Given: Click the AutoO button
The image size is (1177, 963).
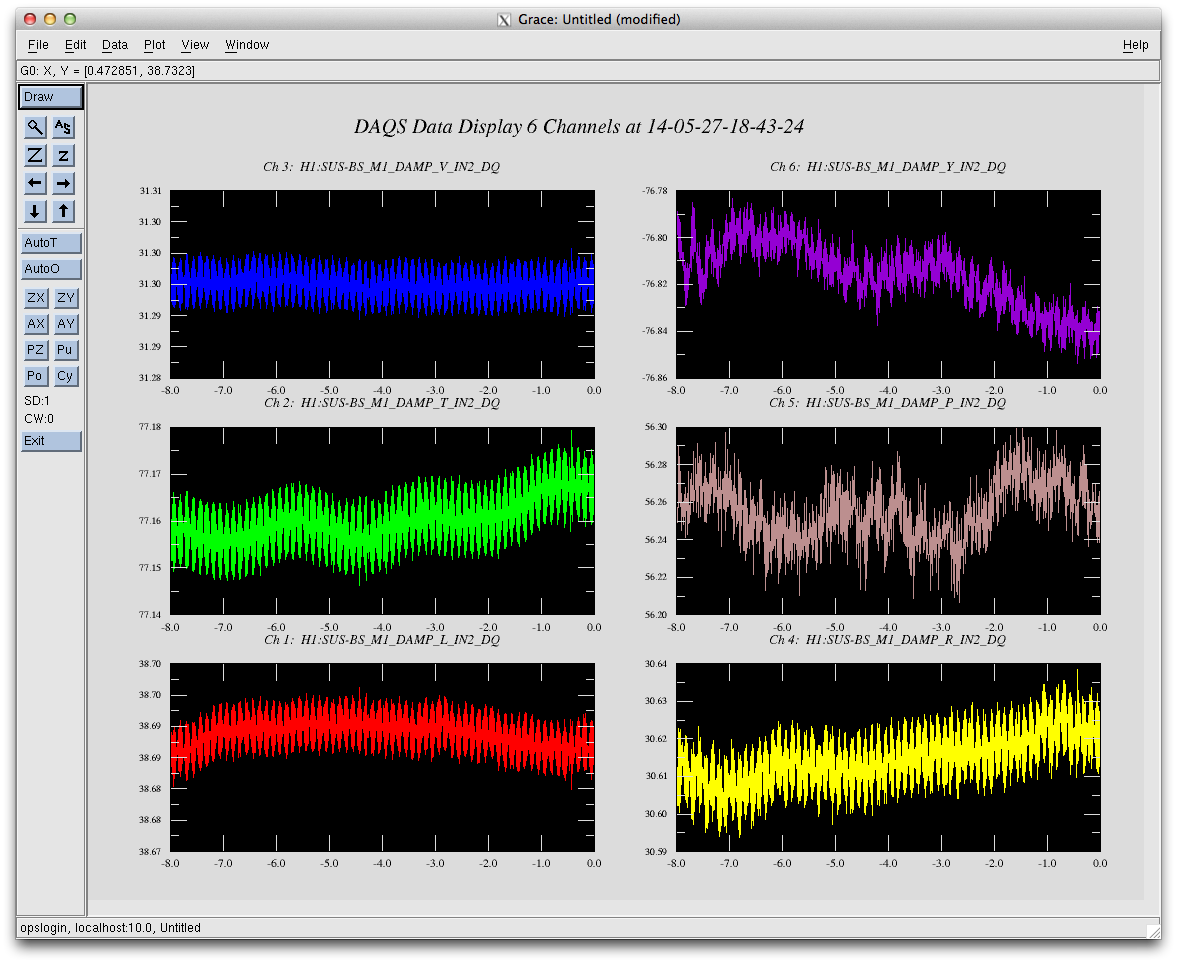Looking at the screenshot, I should pyautogui.click(x=51, y=269).
